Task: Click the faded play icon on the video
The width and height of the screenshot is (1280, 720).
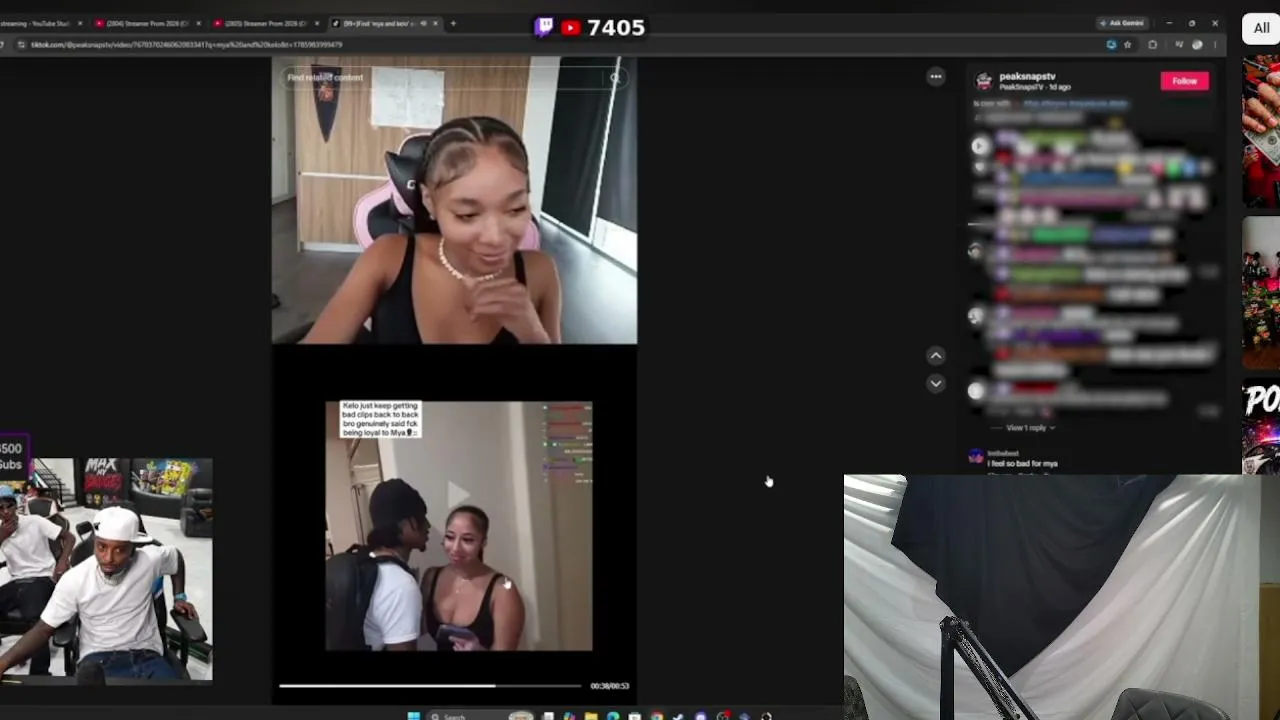Action: point(458,494)
